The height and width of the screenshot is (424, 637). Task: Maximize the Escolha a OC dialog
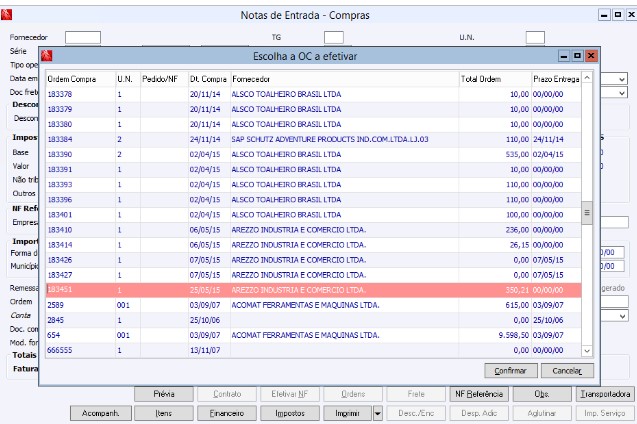pos(577,56)
